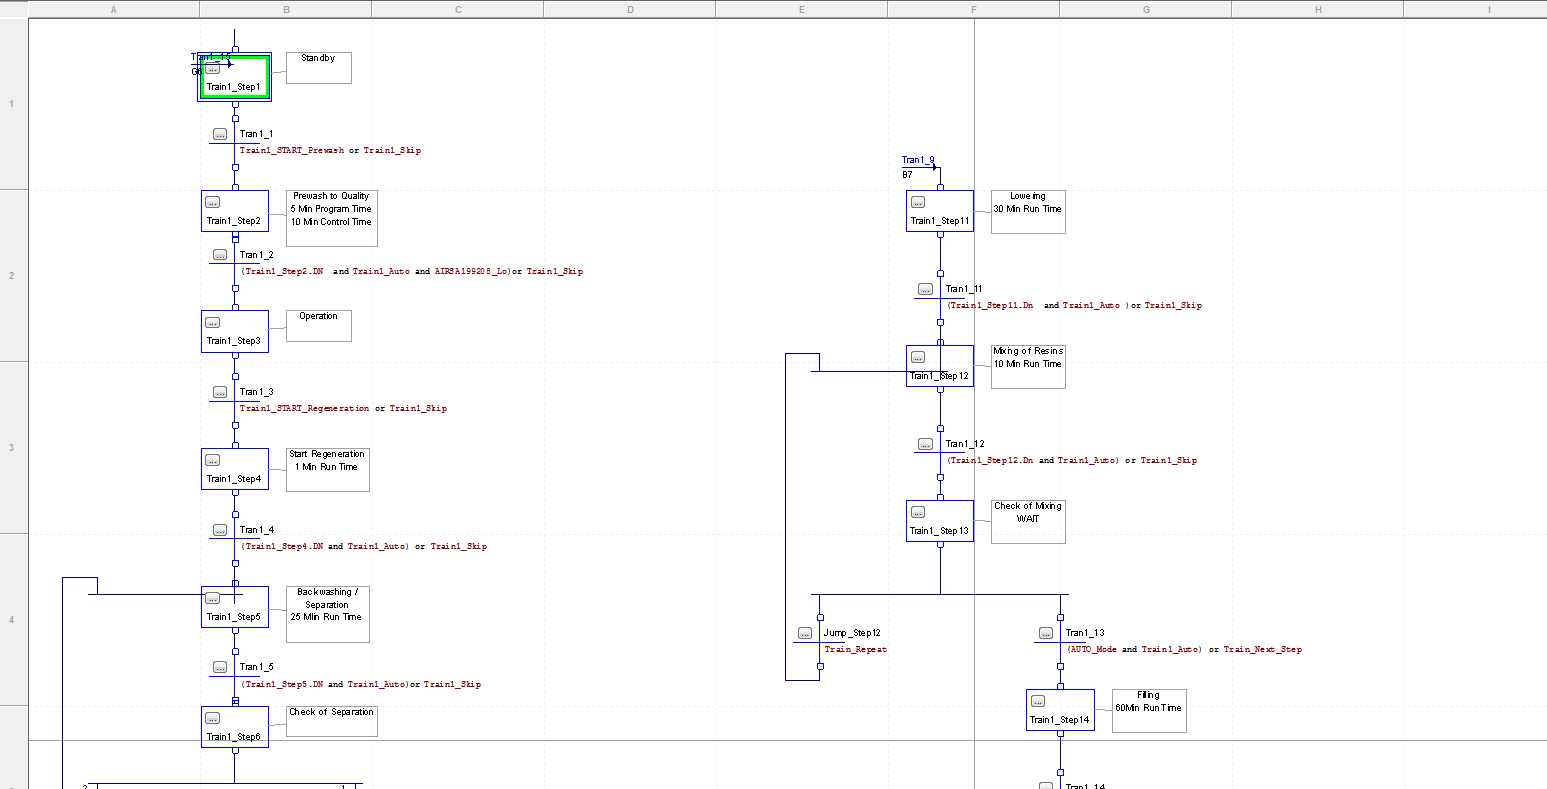
Task: Click the Train1_Step11.Dn and Train1_Auto condition
Action: 1074,306
